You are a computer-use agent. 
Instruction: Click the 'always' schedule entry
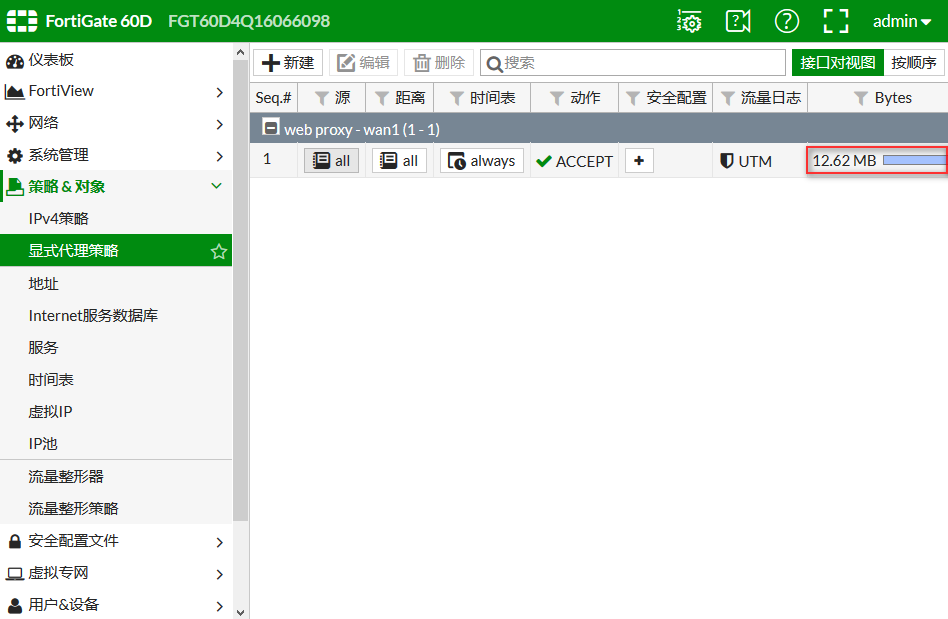482,161
